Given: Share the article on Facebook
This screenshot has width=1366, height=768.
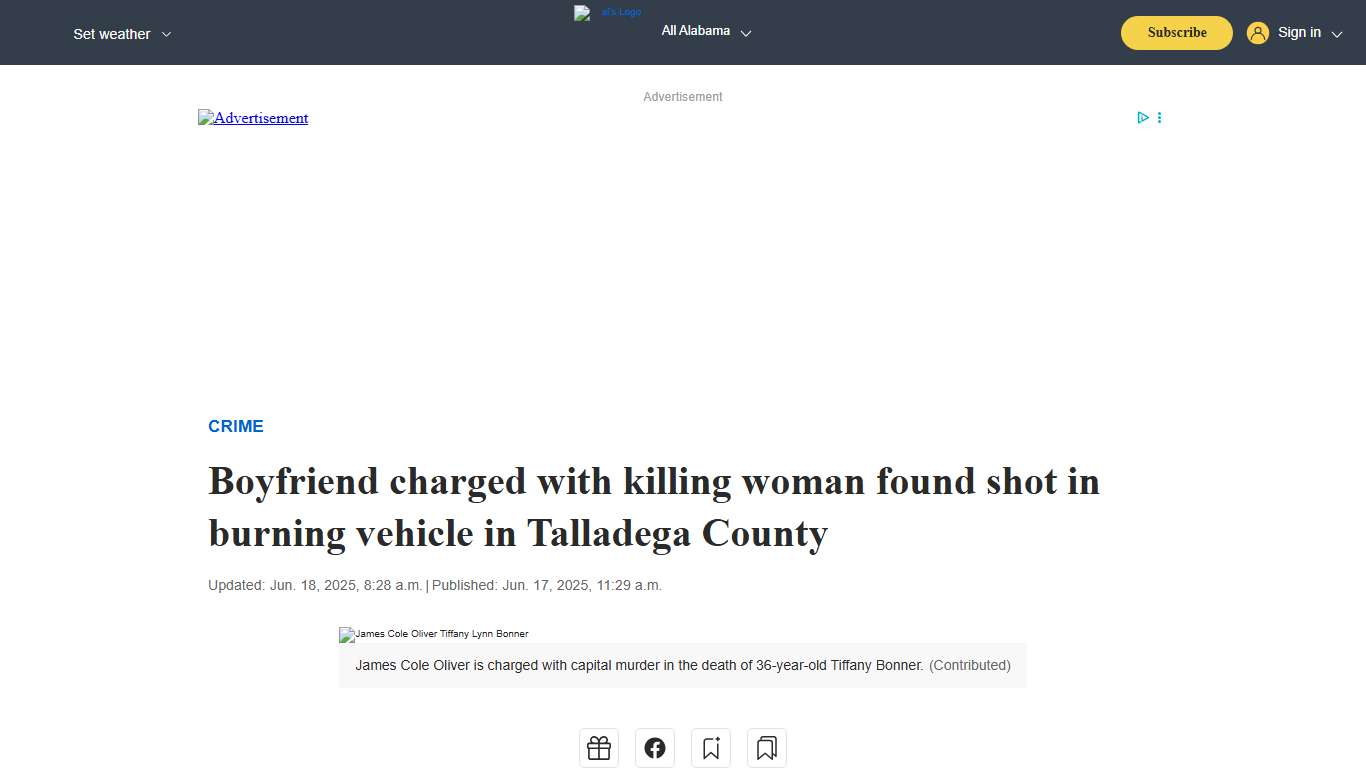Looking at the screenshot, I should pyautogui.click(x=655, y=747).
